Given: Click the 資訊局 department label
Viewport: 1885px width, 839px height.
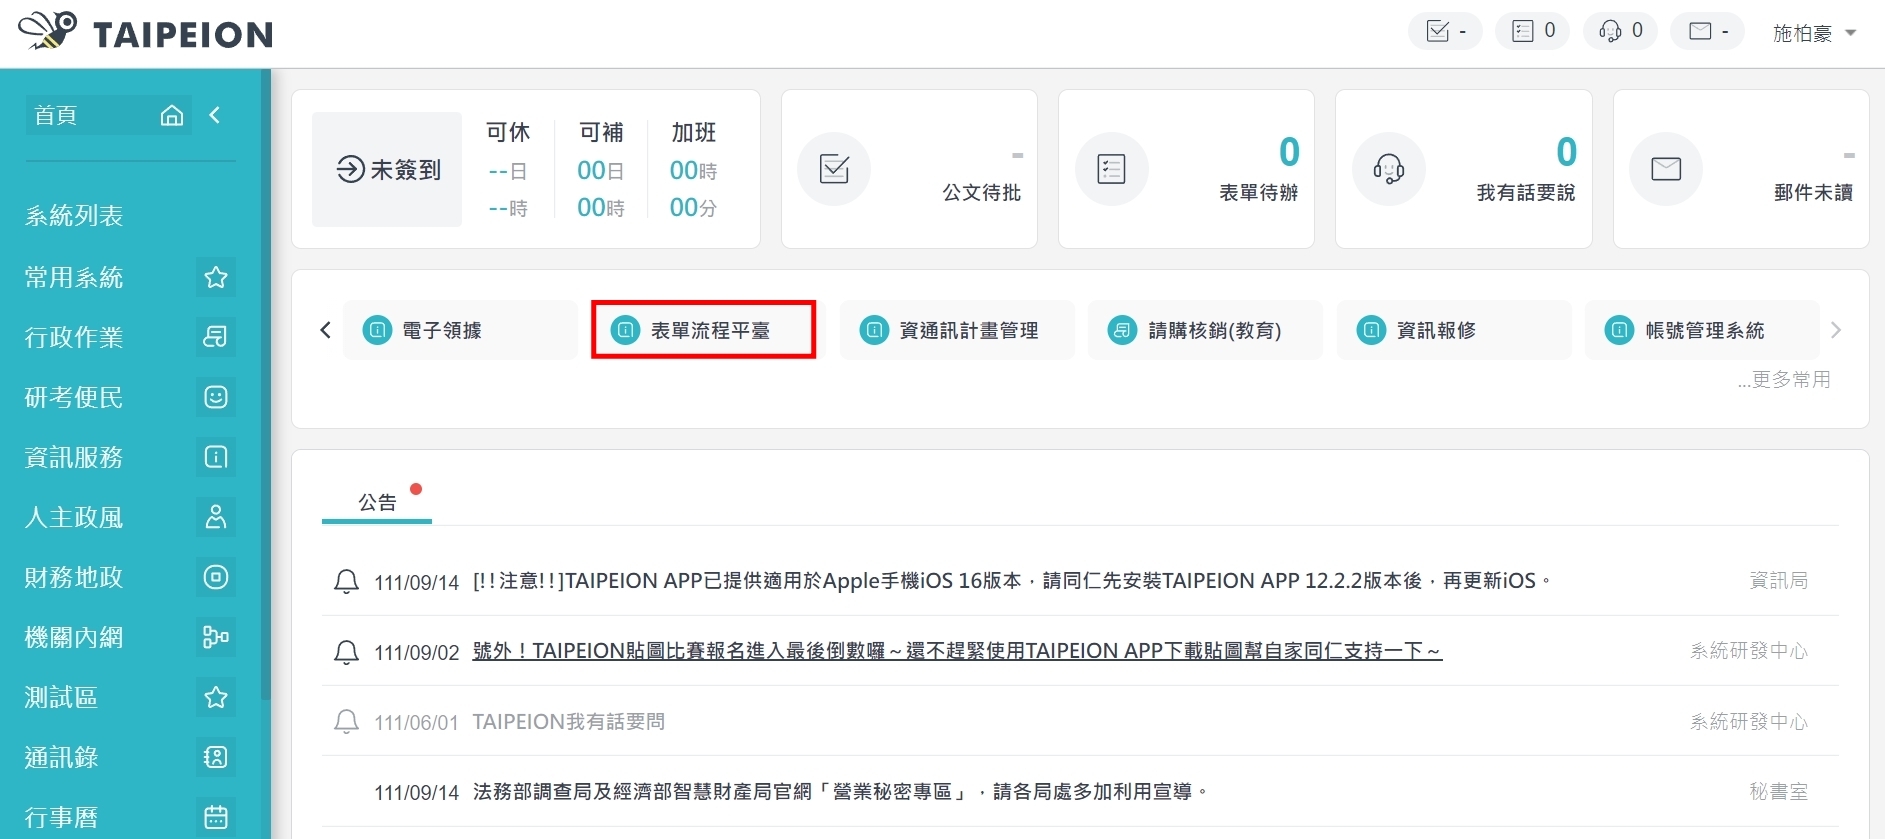Looking at the screenshot, I should [1778, 581].
